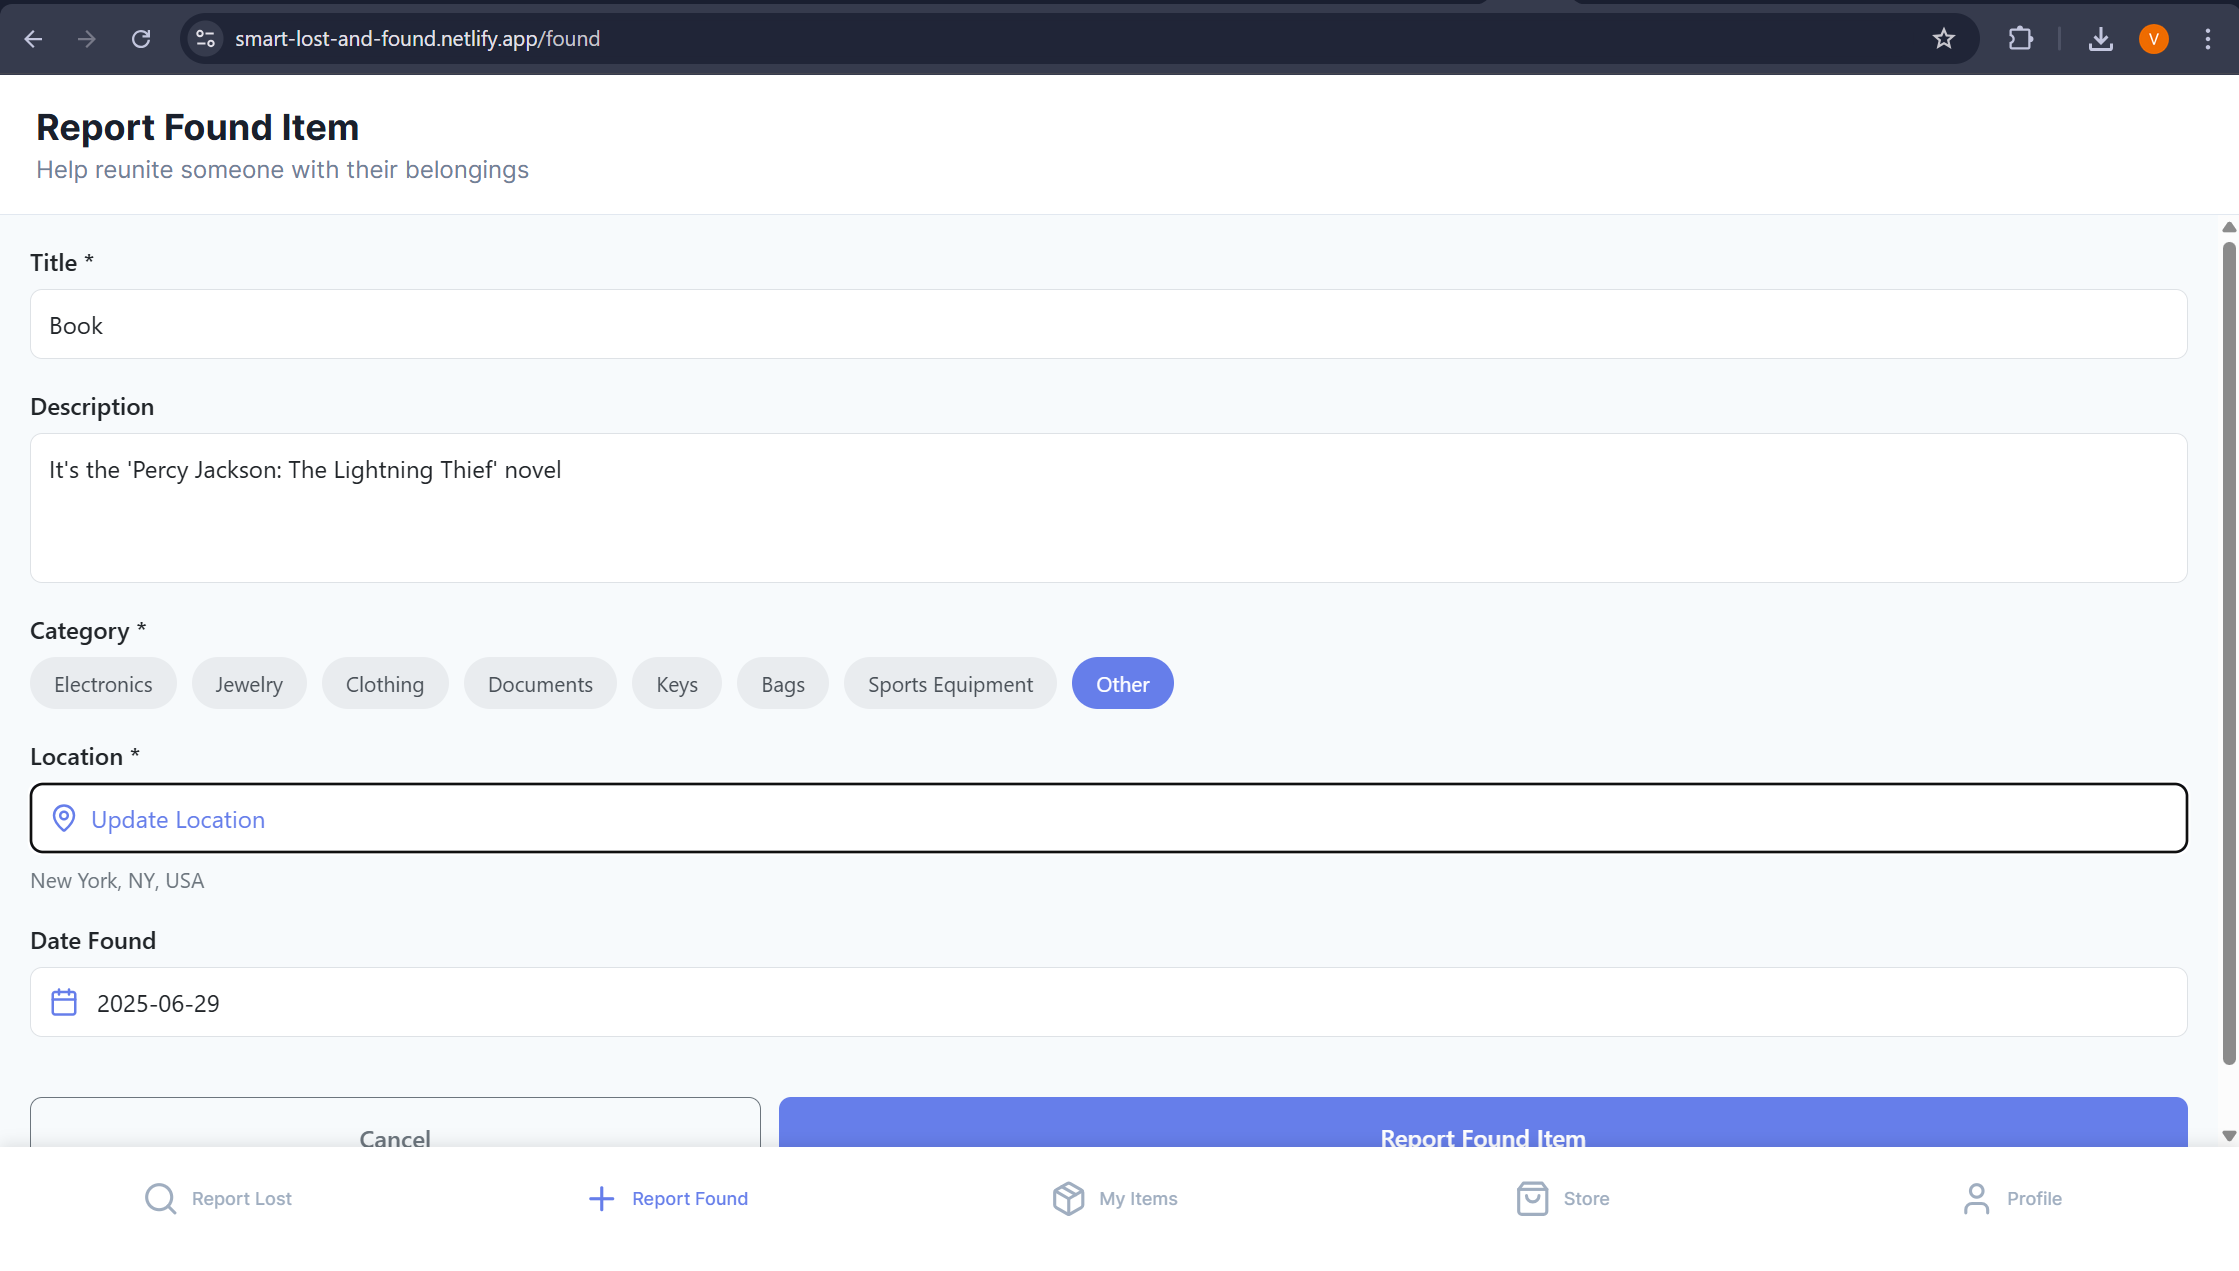The width and height of the screenshot is (2239, 1271).
Task: Click the map pin Update Location icon
Action: [x=64, y=818]
